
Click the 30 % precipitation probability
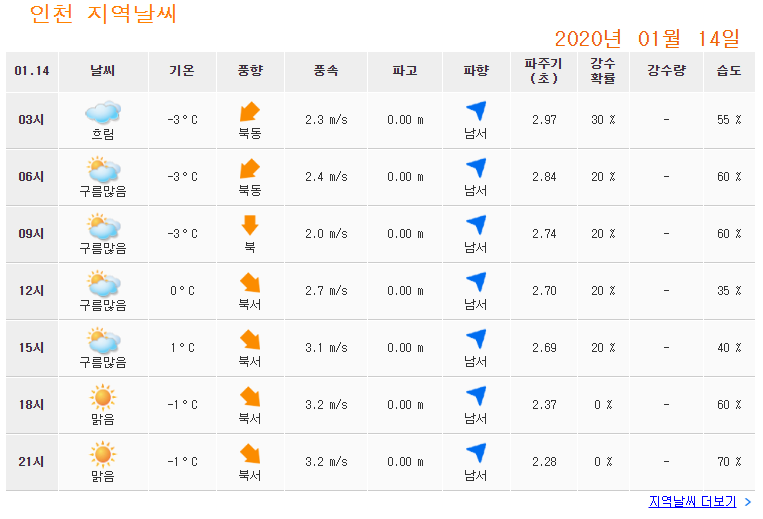click(603, 120)
